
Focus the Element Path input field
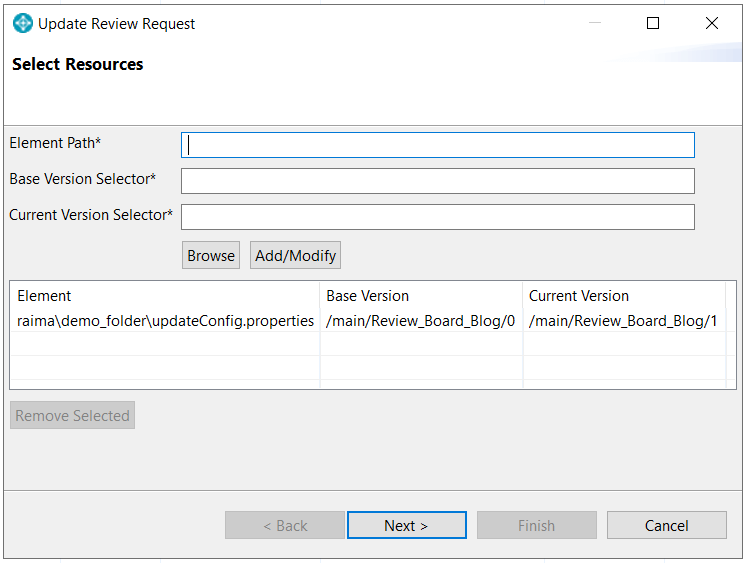(x=437, y=145)
